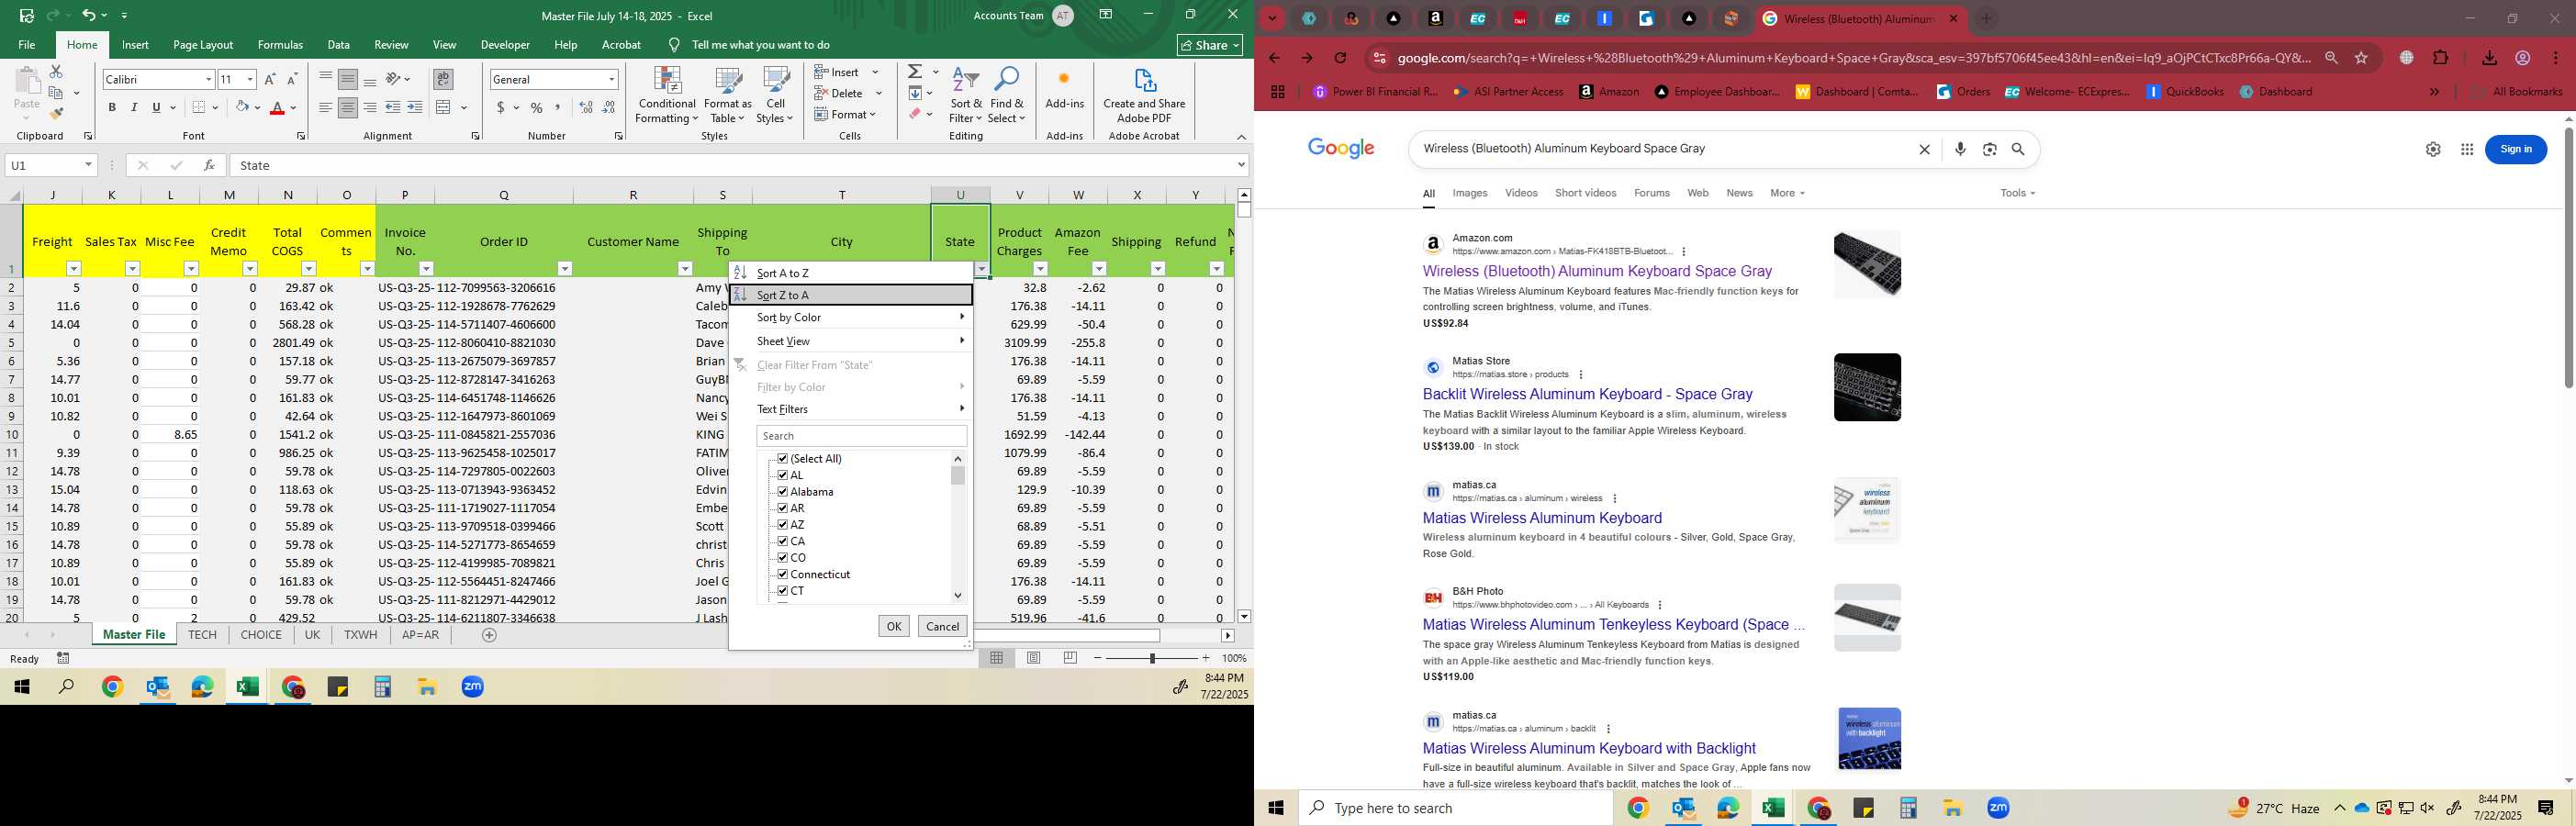Open Google search Tools dropdown

pyautogui.click(x=2018, y=193)
